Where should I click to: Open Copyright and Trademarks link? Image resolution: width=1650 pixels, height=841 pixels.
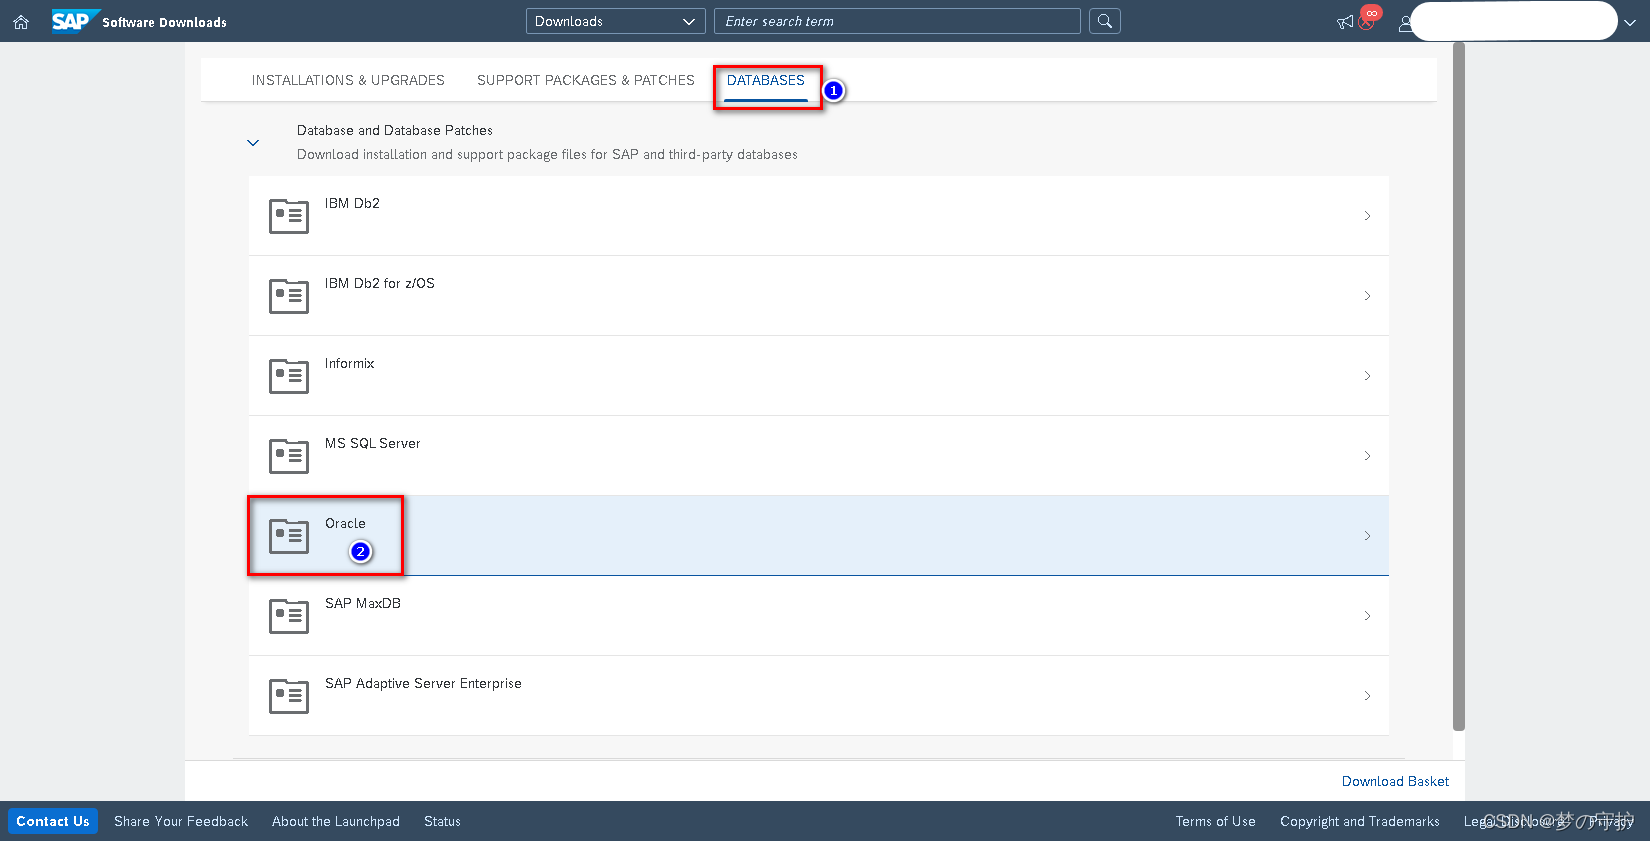(x=1360, y=821)
